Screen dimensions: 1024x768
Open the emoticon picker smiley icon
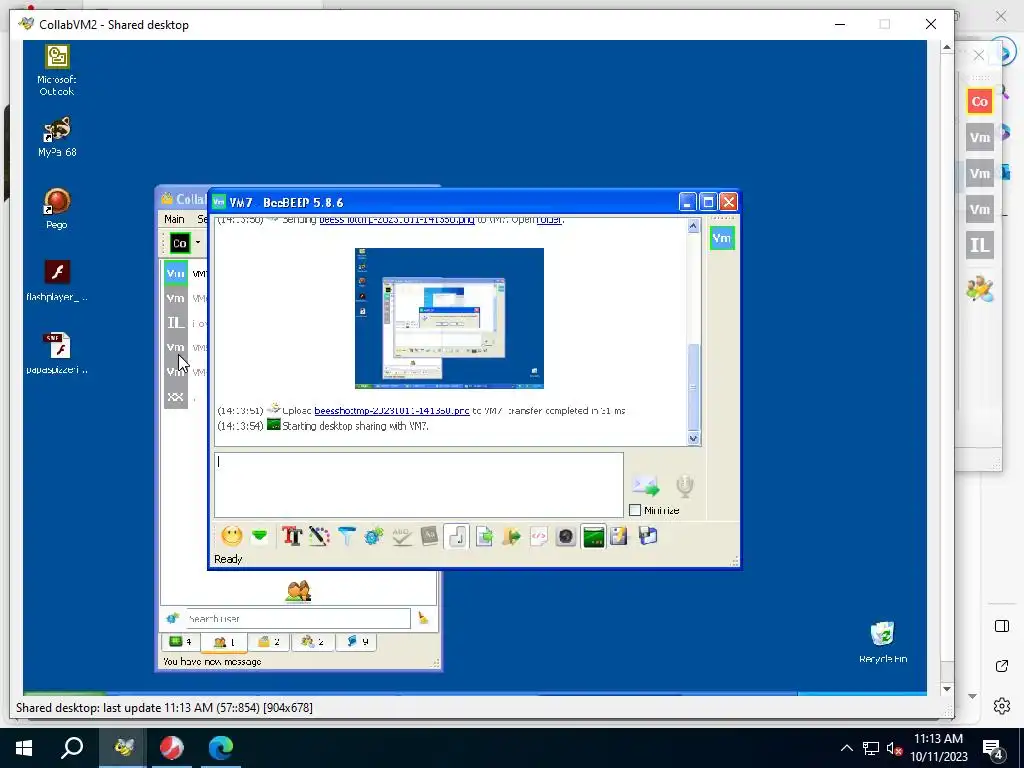[x=231, y=536]
